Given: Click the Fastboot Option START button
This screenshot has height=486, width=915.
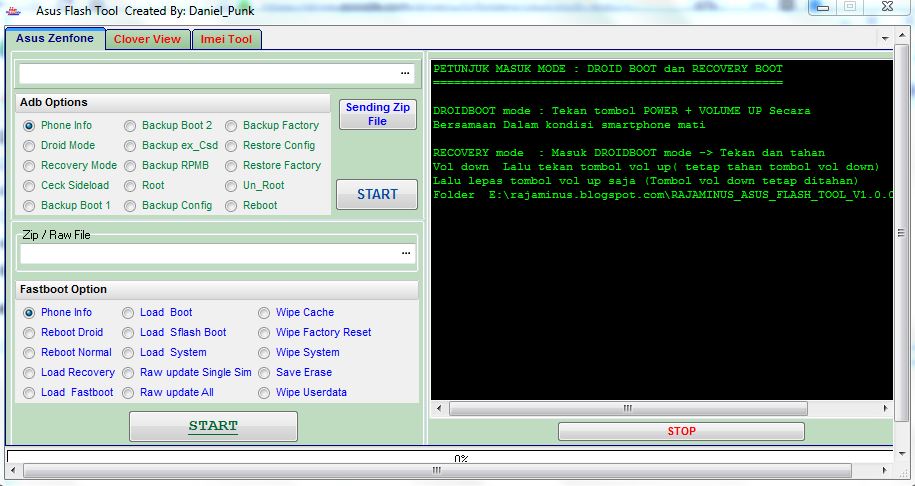Looking at the screenshot, I should pos(213,426).
